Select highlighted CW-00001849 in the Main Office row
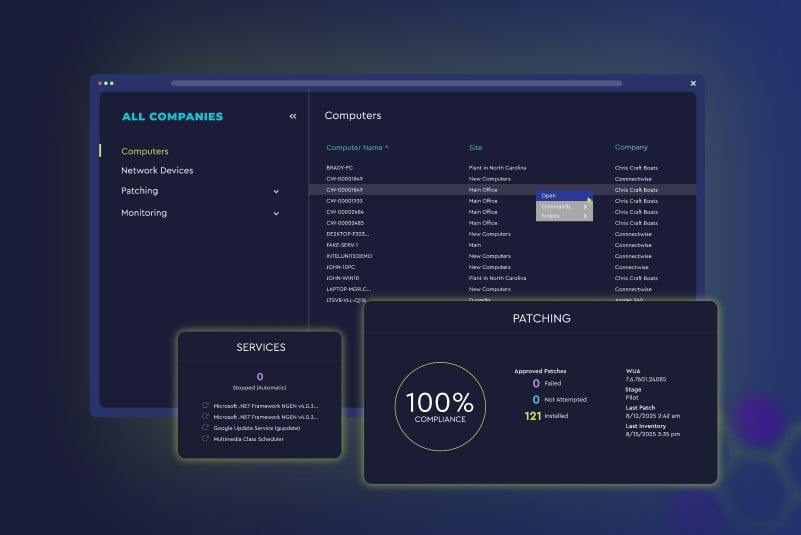The width and height of the screenshot is (801, 535). (344, 190)
